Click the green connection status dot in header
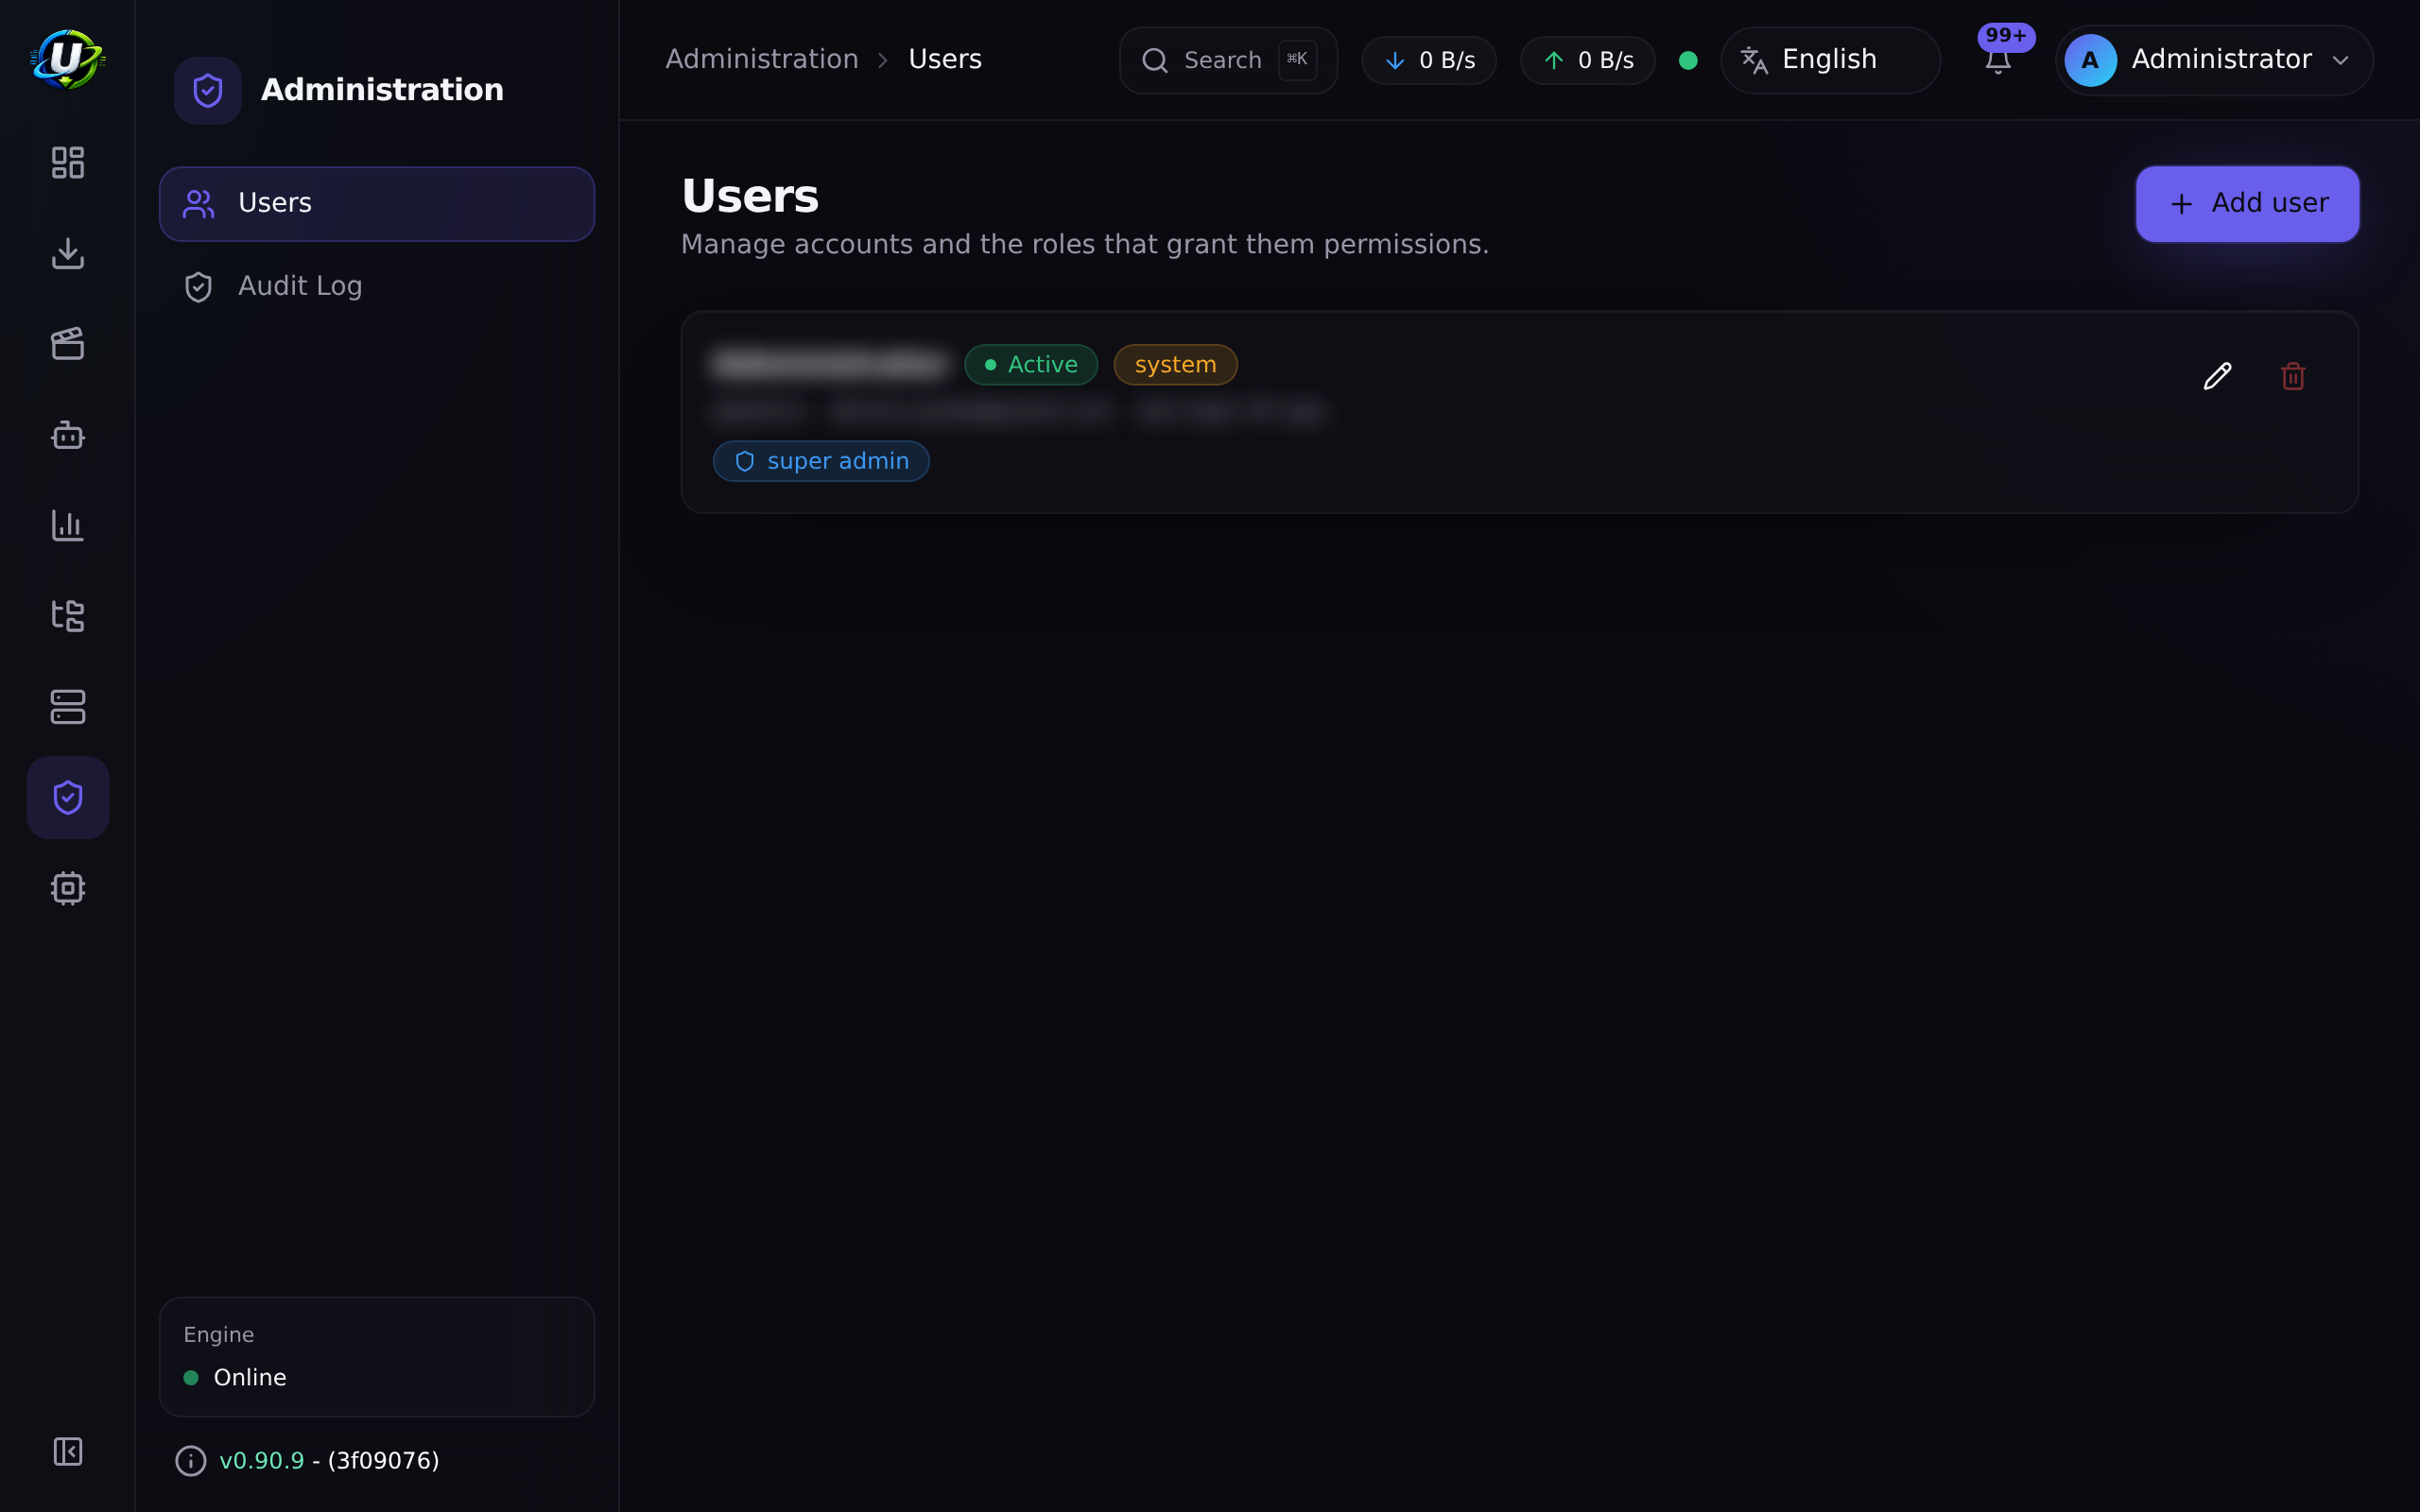Viewport: 2420px width, 1512px height. coord(1688,60)
